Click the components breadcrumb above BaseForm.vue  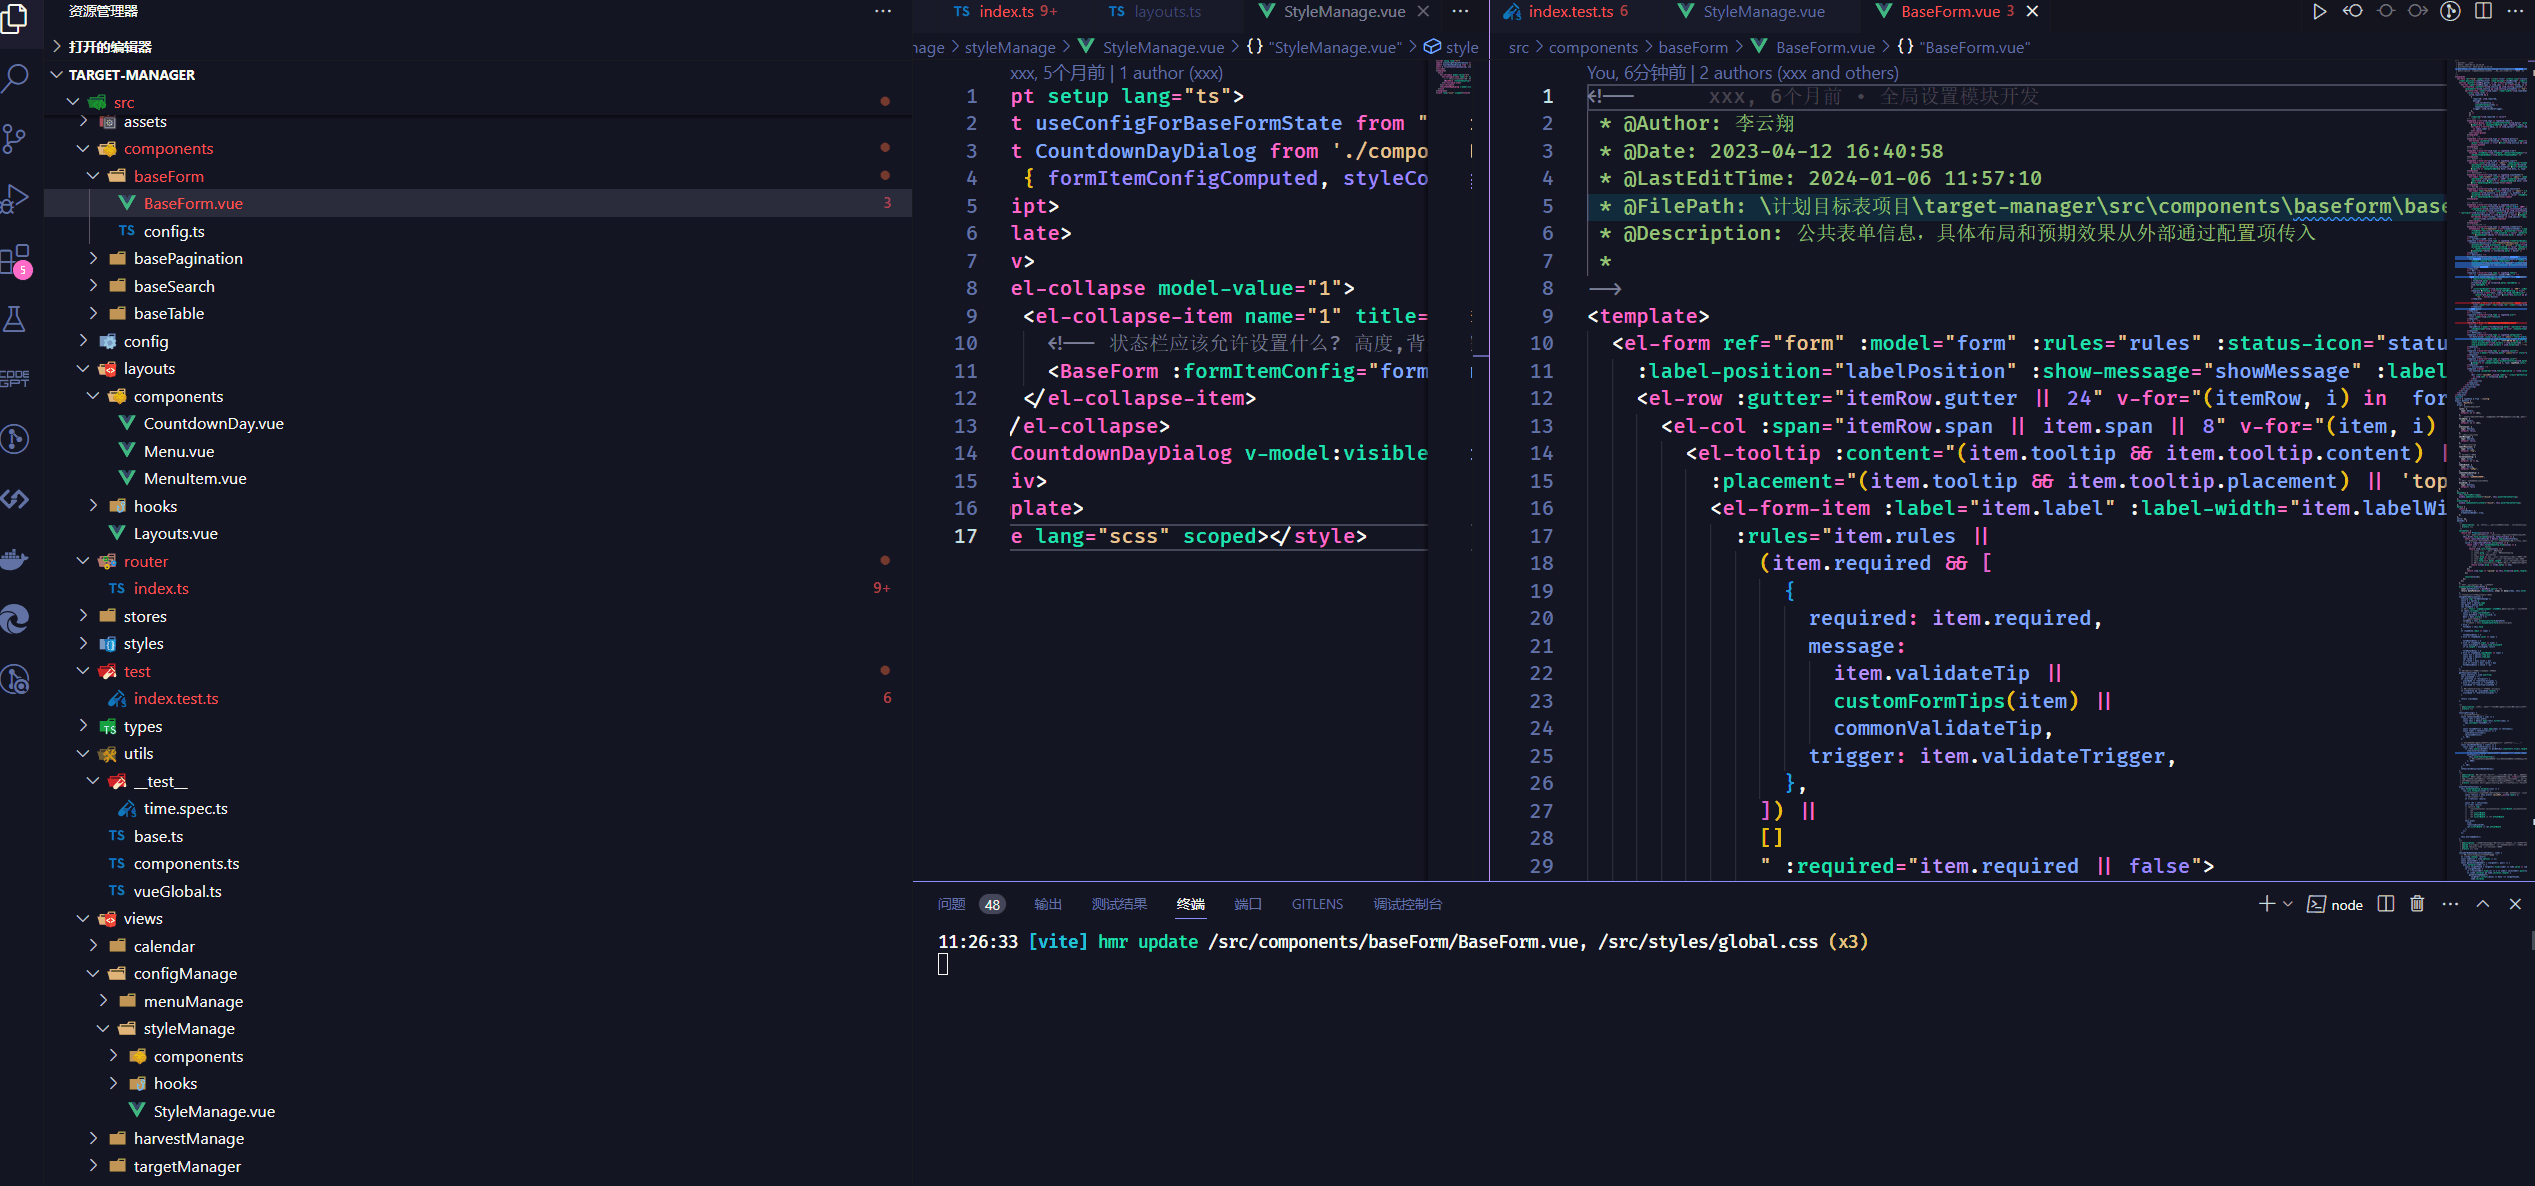tap(1592, 46)
